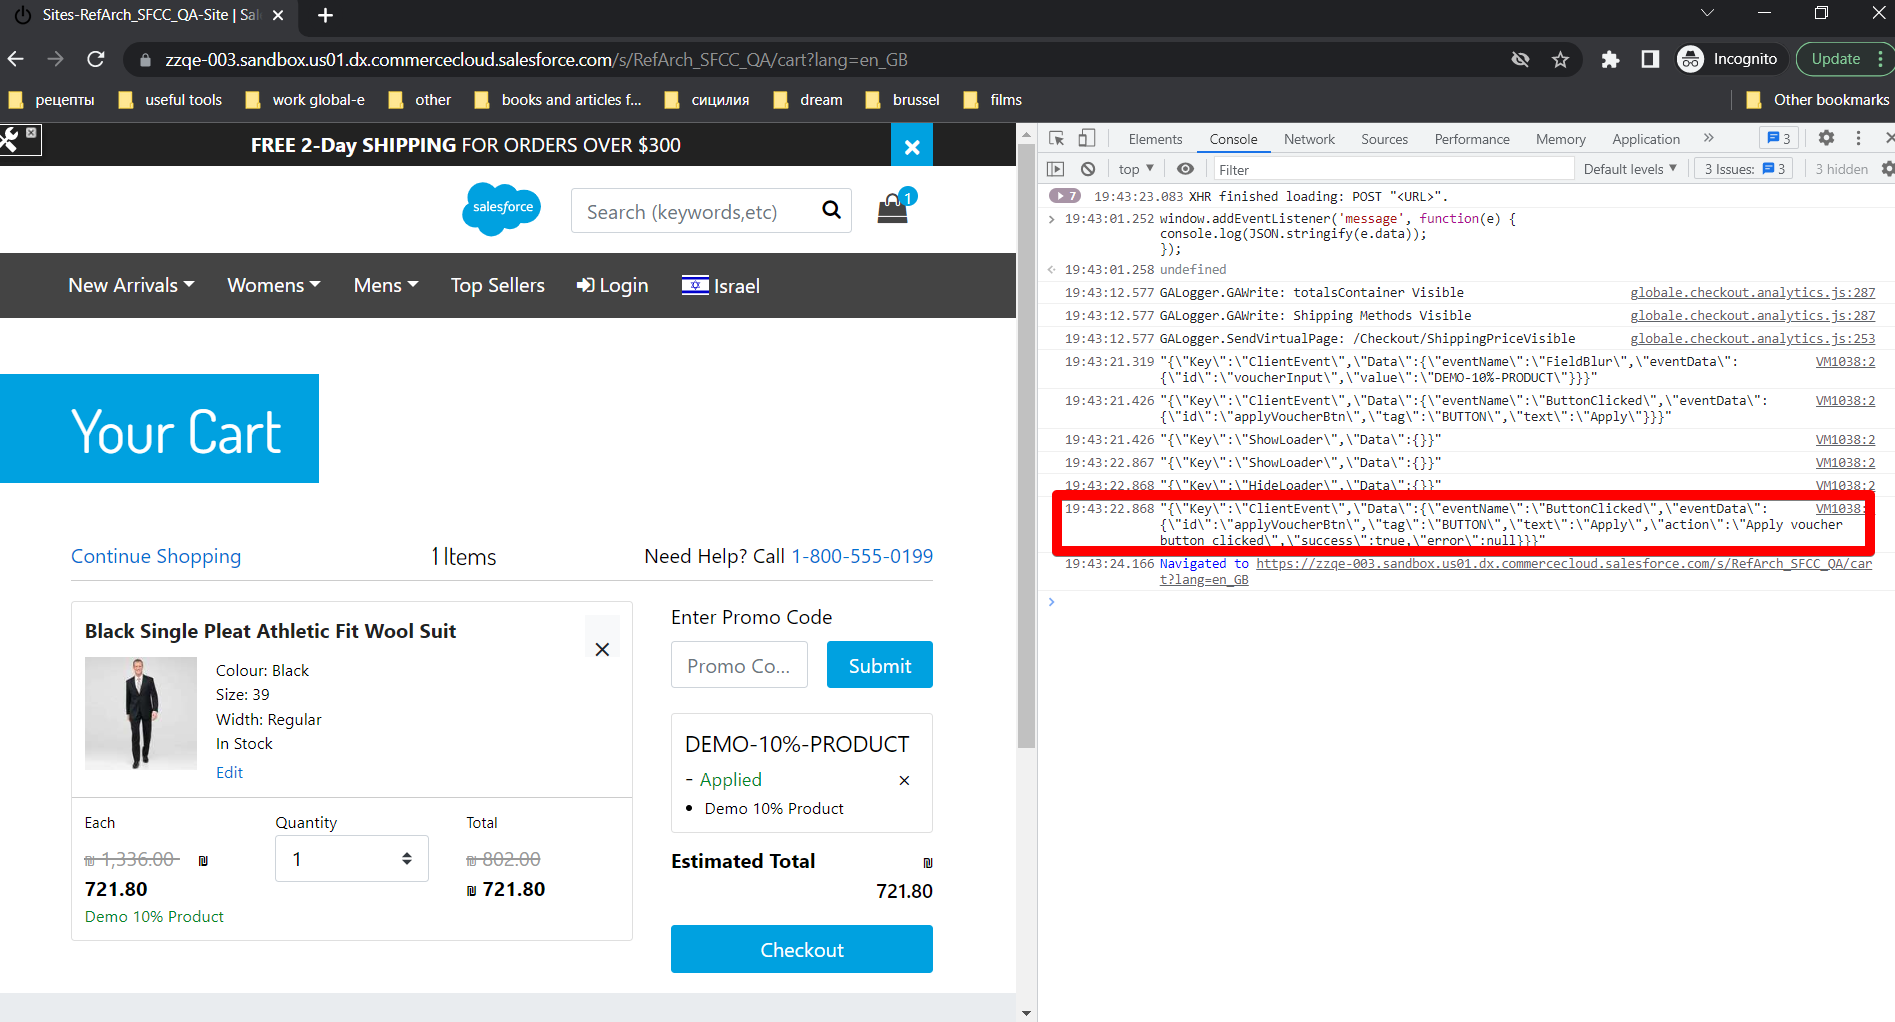Edit the suit product details
This screenshot has width=1895, height=1022.
pos(229,772)
